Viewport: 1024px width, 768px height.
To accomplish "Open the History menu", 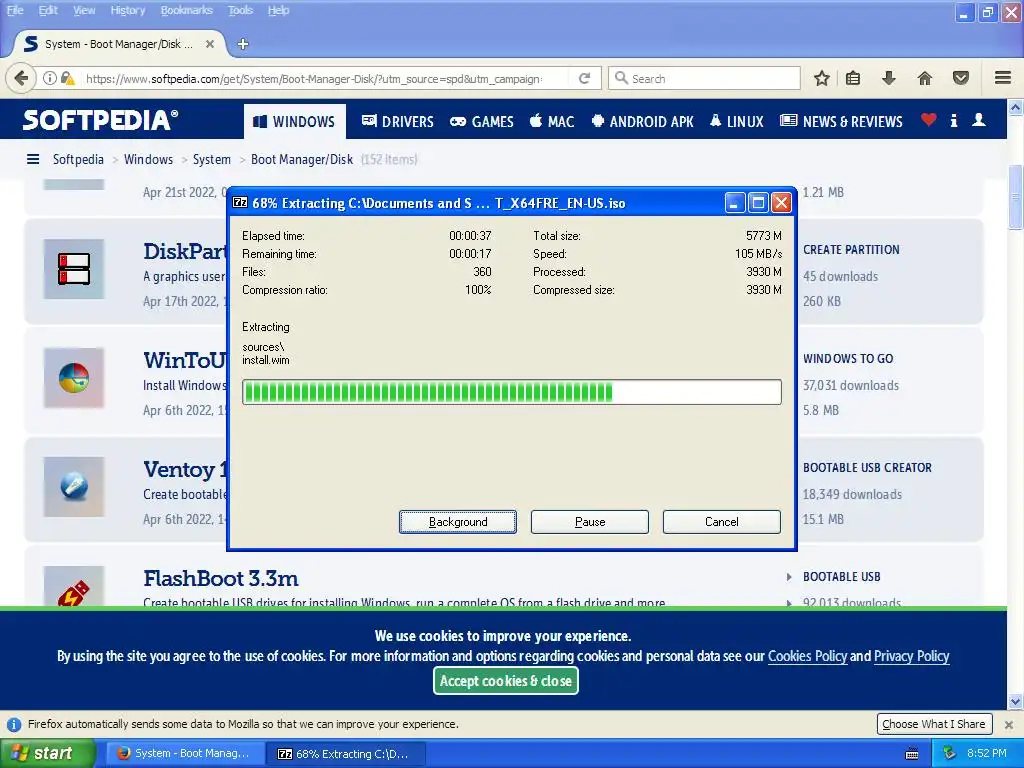I will click(x=127, y=10).
